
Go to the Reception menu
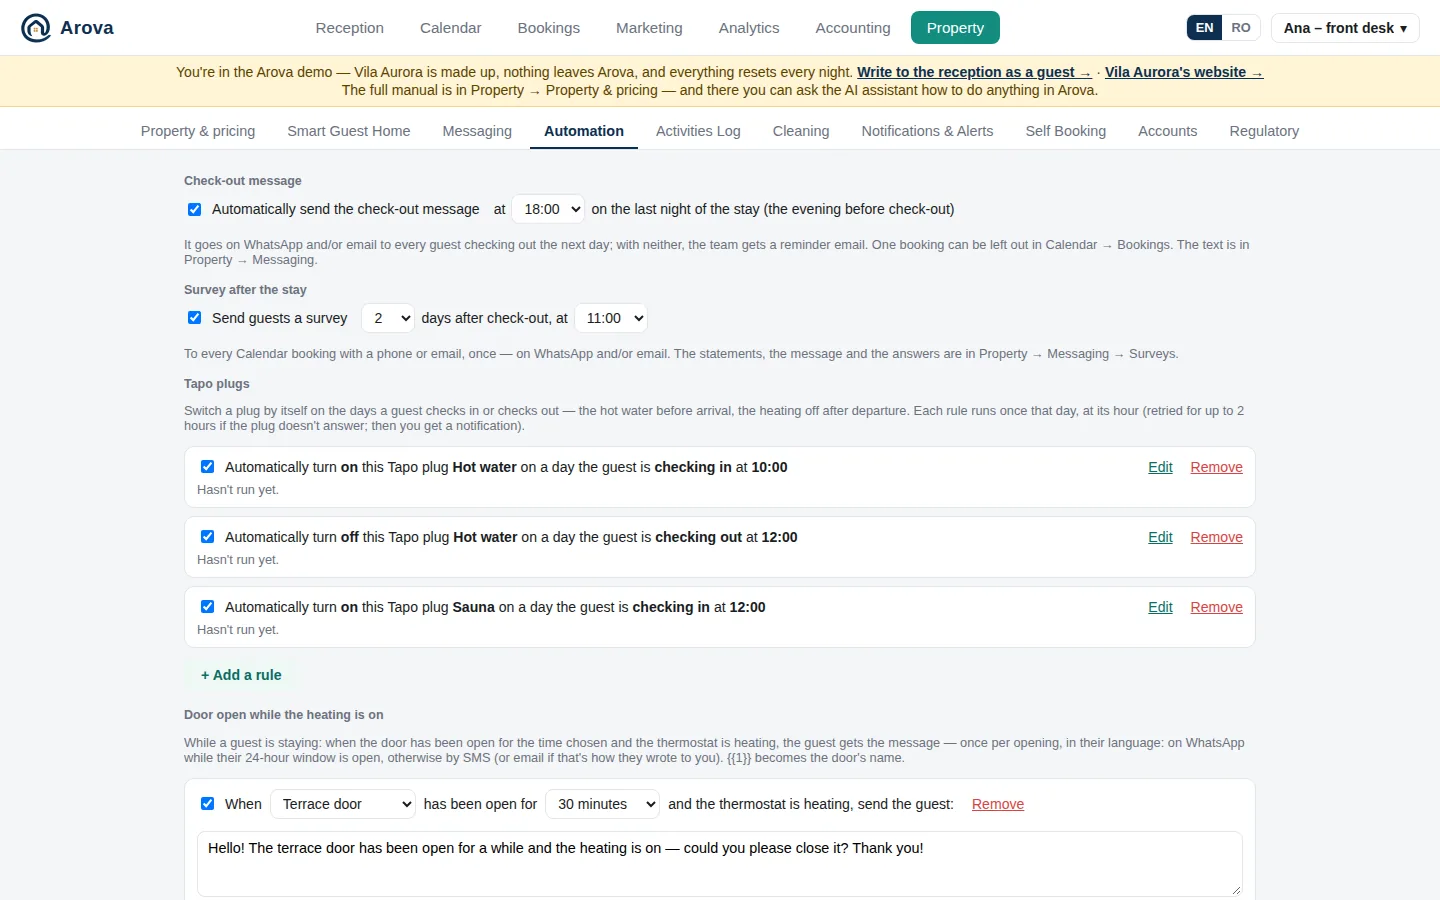coord(350,28)
